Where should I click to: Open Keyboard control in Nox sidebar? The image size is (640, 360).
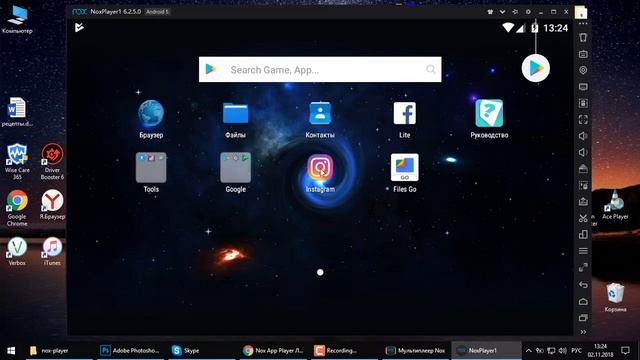point(583,54)
